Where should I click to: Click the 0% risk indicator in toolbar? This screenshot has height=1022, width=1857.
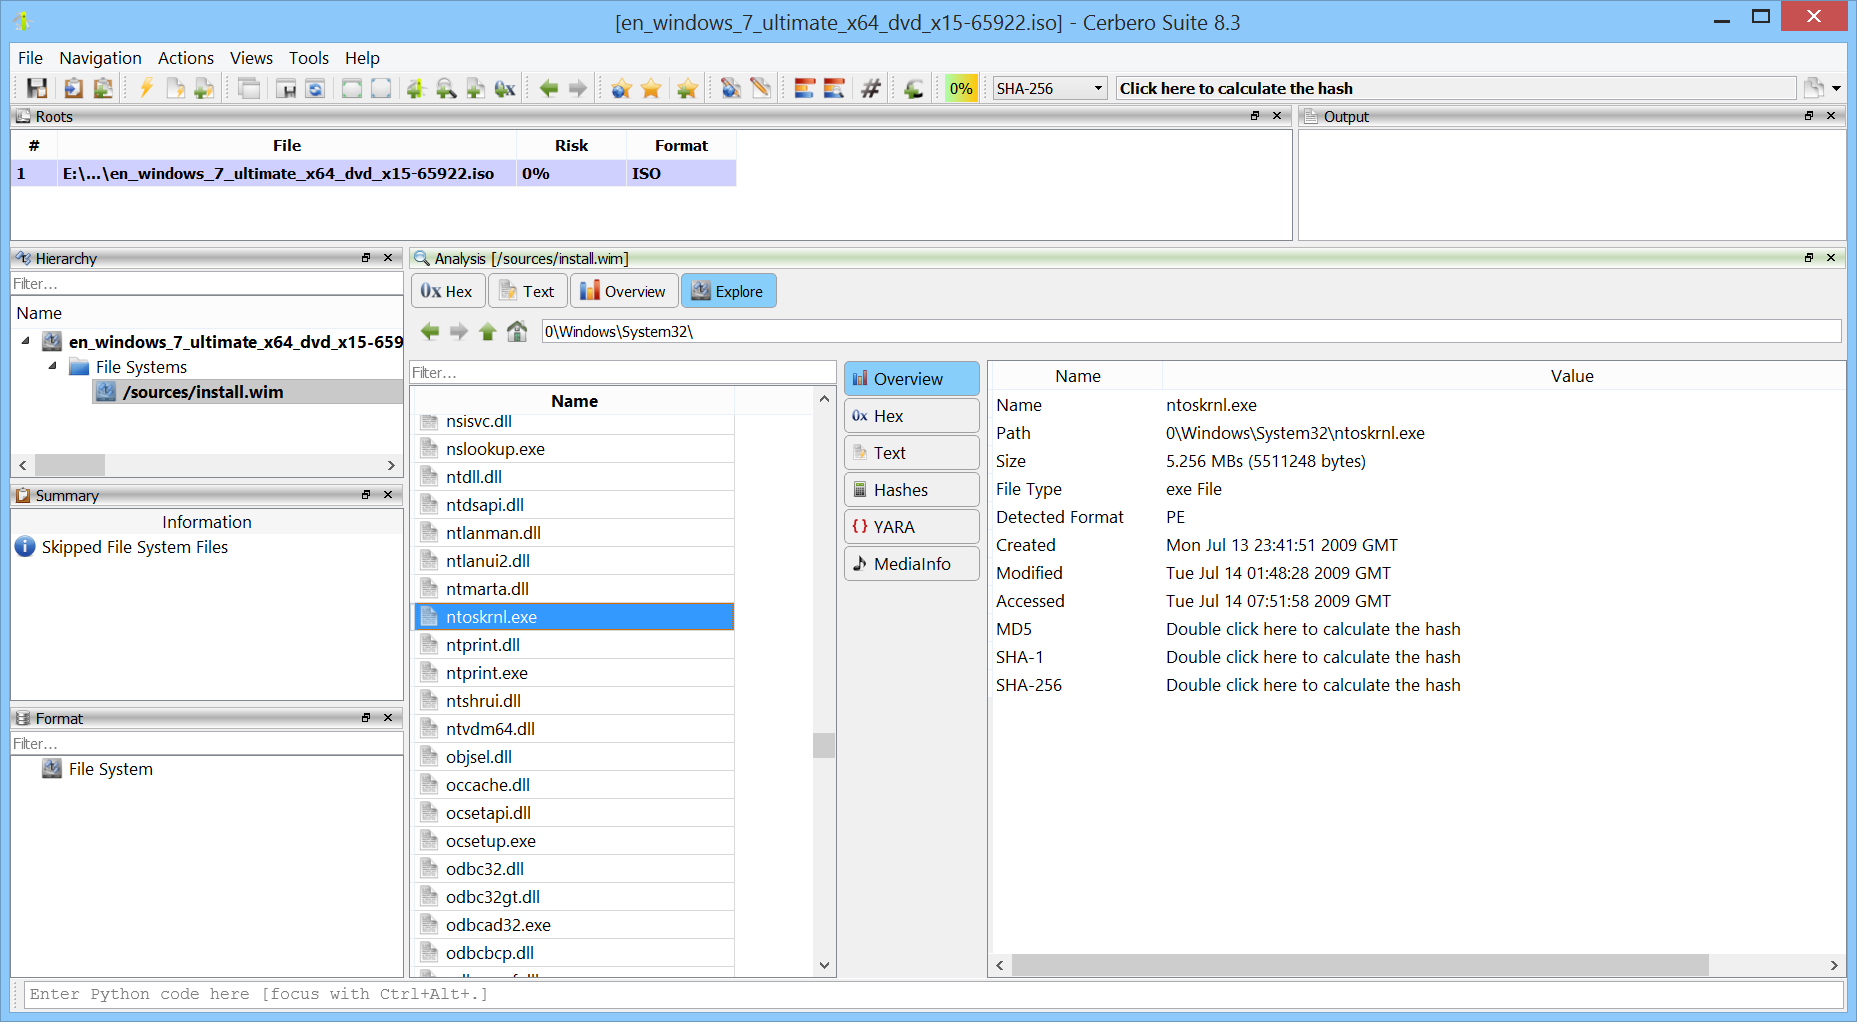click(961, 88)
